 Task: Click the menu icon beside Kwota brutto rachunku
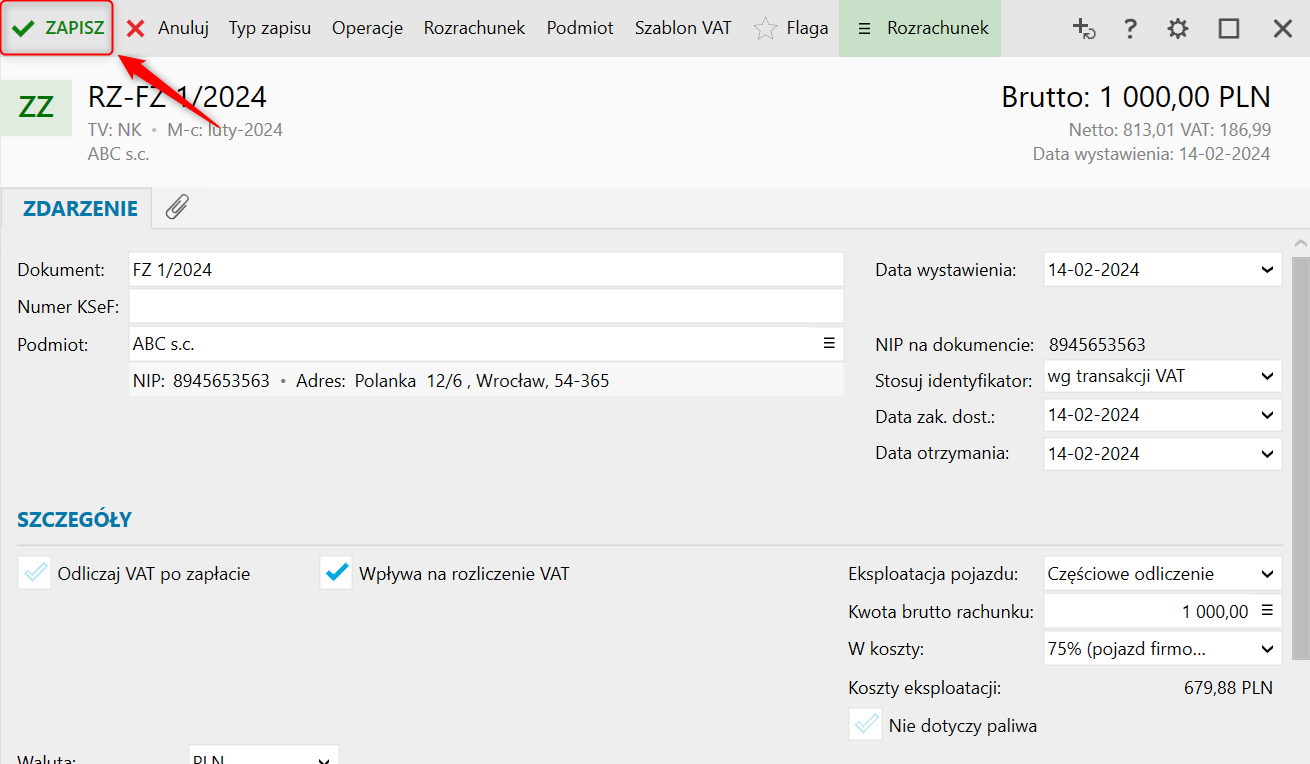(1267, 611)
